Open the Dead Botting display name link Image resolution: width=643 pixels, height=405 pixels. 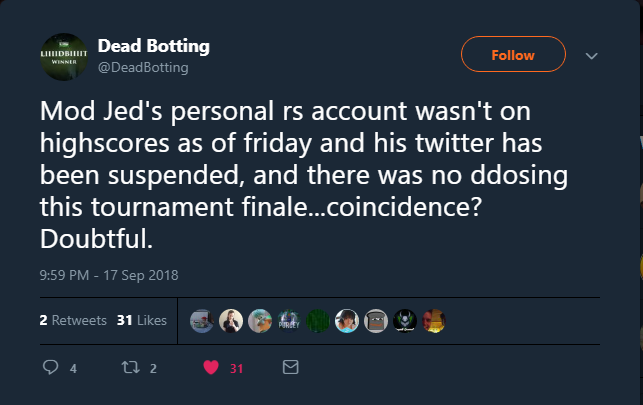(x=153, y=47)
